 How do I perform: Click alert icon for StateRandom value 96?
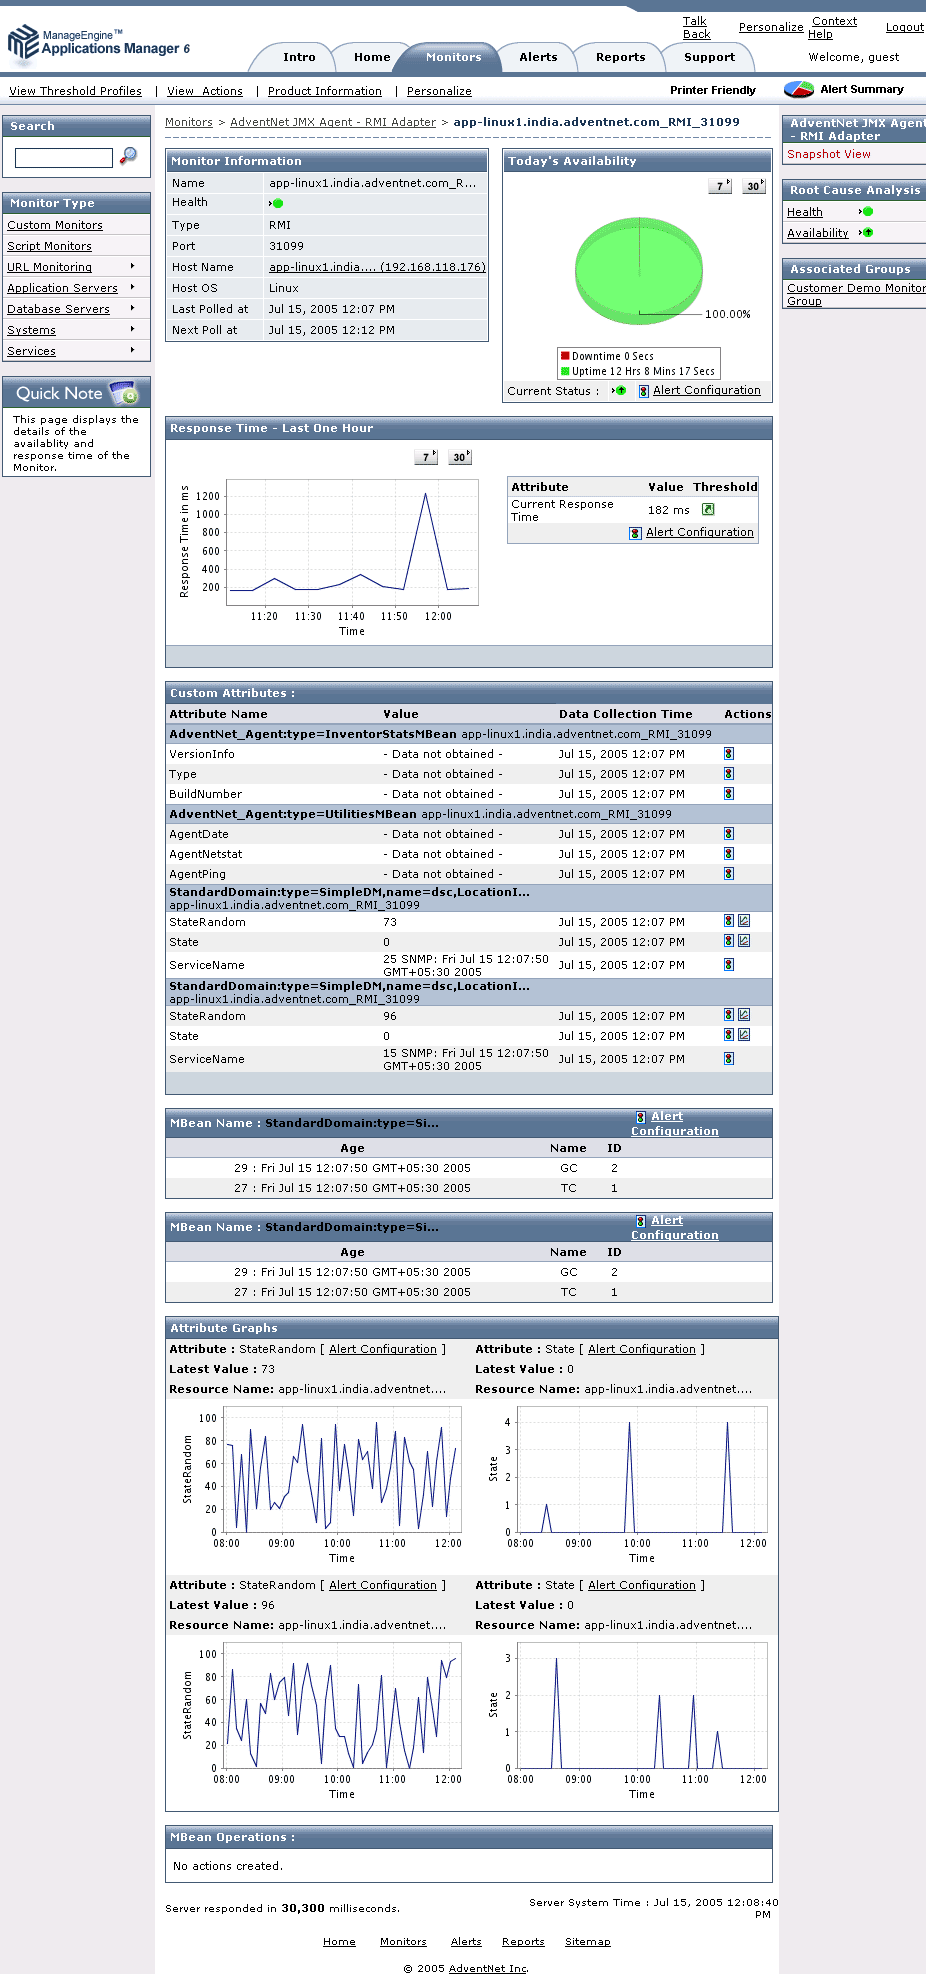point(729,1015)
